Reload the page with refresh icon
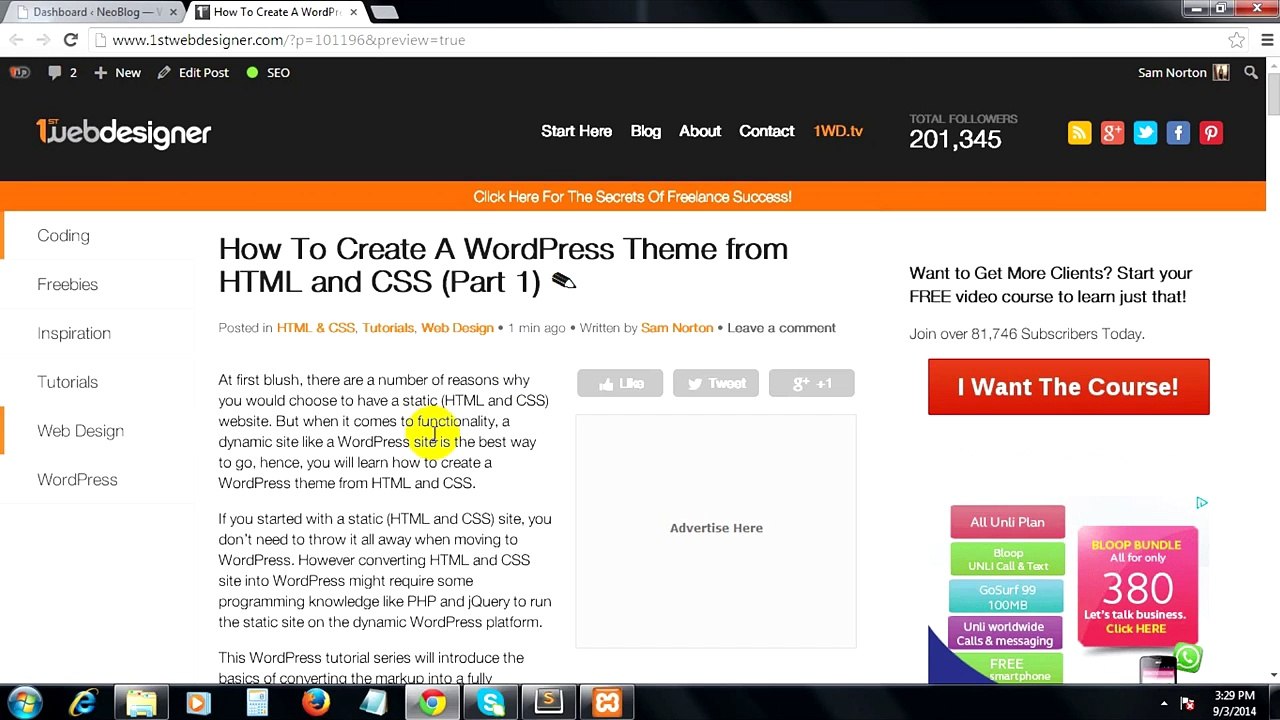This screenshot has width=1280, height=720. click(70, 40)
